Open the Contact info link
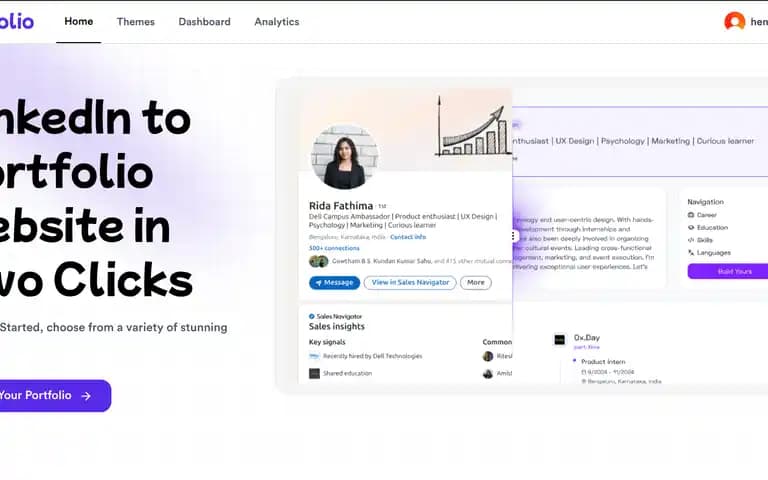This screenshot has height=480, width=768. (x=408, y=237)
